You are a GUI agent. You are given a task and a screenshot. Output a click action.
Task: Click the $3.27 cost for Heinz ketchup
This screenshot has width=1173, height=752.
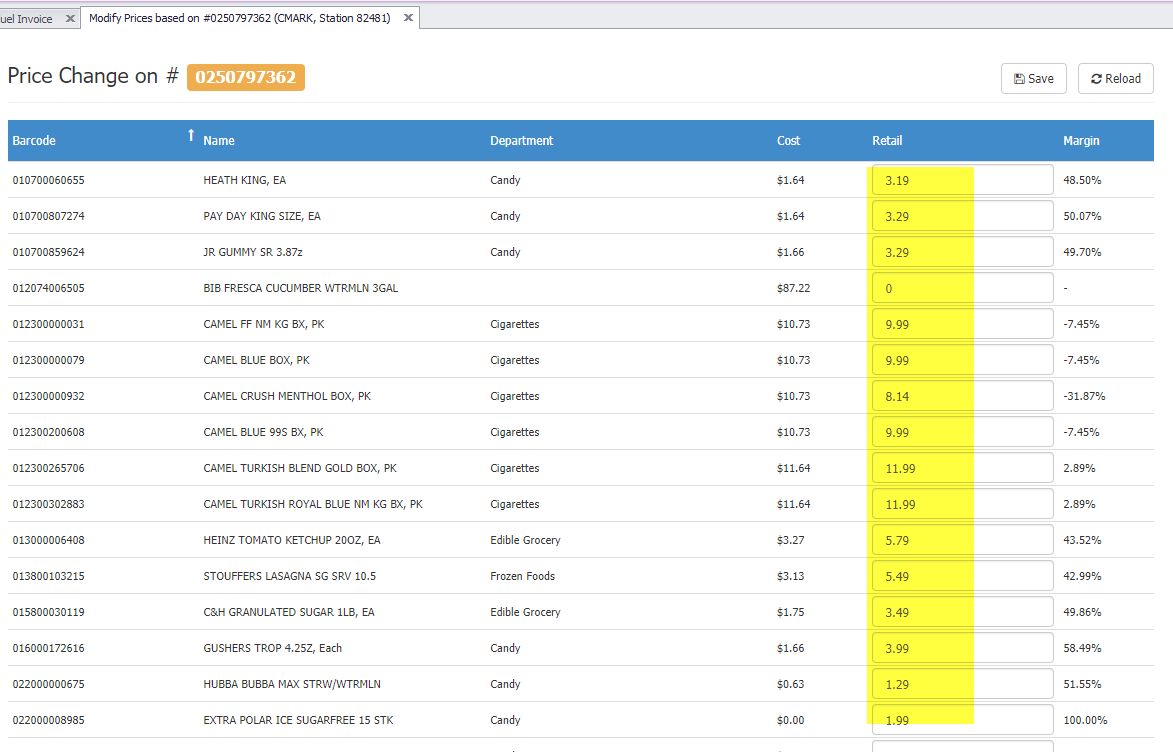click(790, 540)
